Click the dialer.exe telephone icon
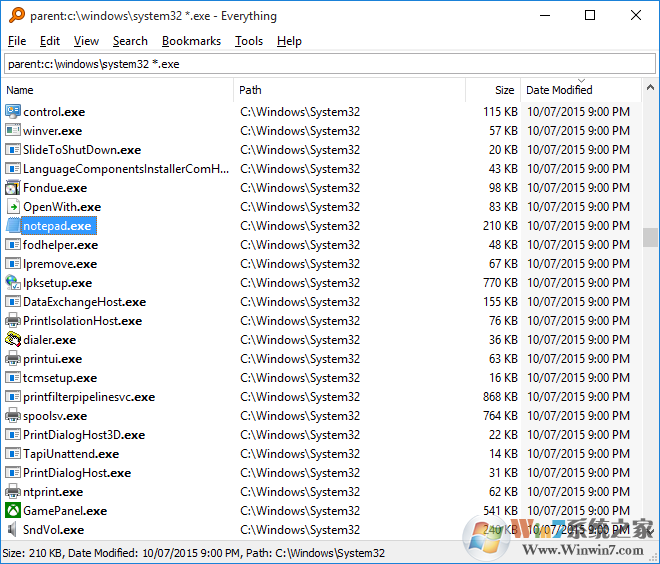The width and height of the screenshot is (660, 564). [13, 340]
